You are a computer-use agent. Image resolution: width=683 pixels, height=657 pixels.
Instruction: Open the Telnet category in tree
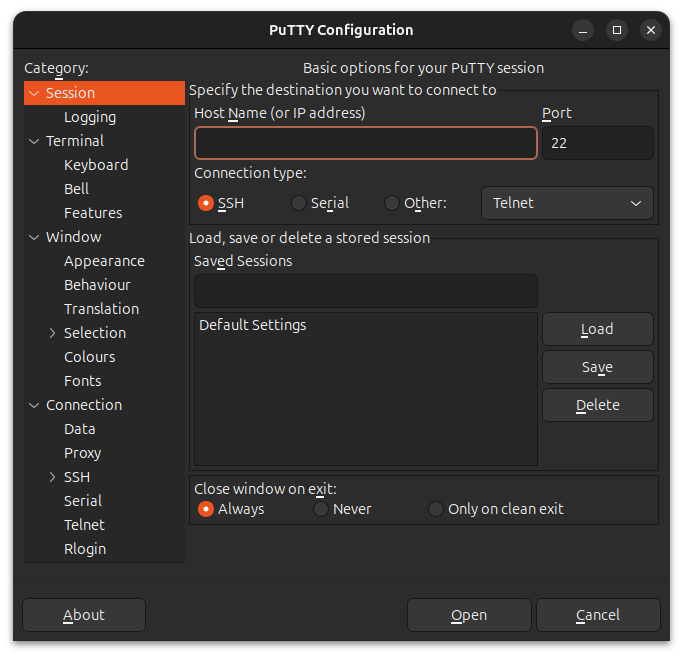(84, 525)
